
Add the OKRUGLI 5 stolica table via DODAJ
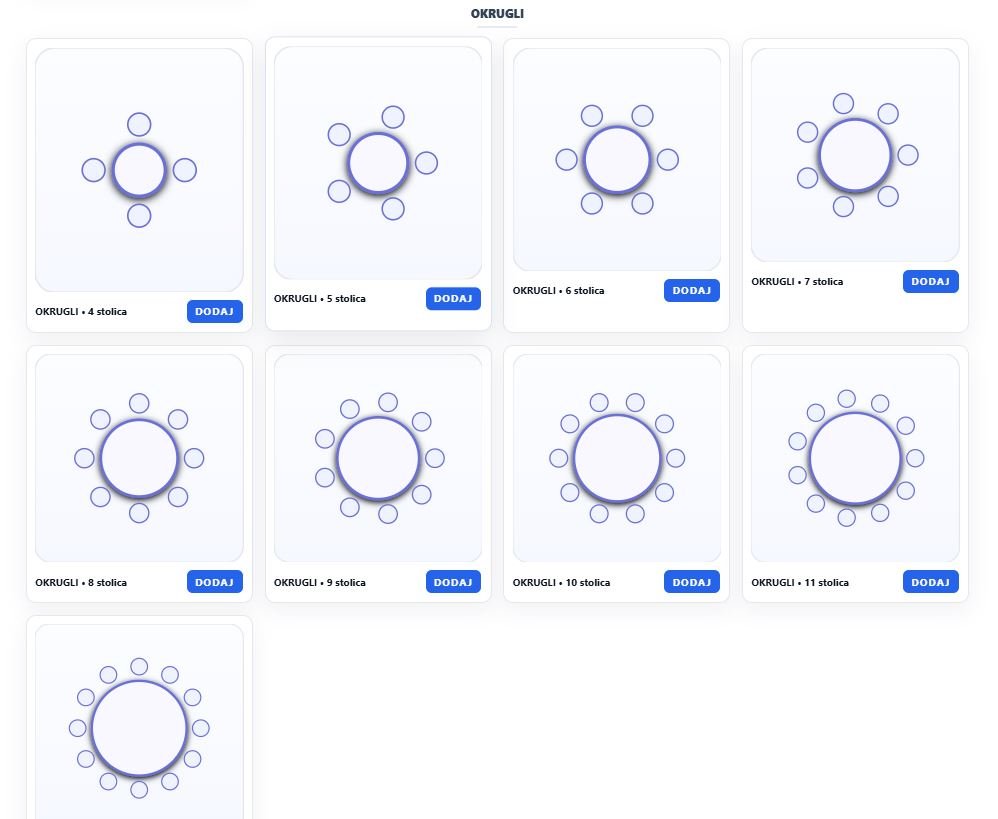pos(453,299)
